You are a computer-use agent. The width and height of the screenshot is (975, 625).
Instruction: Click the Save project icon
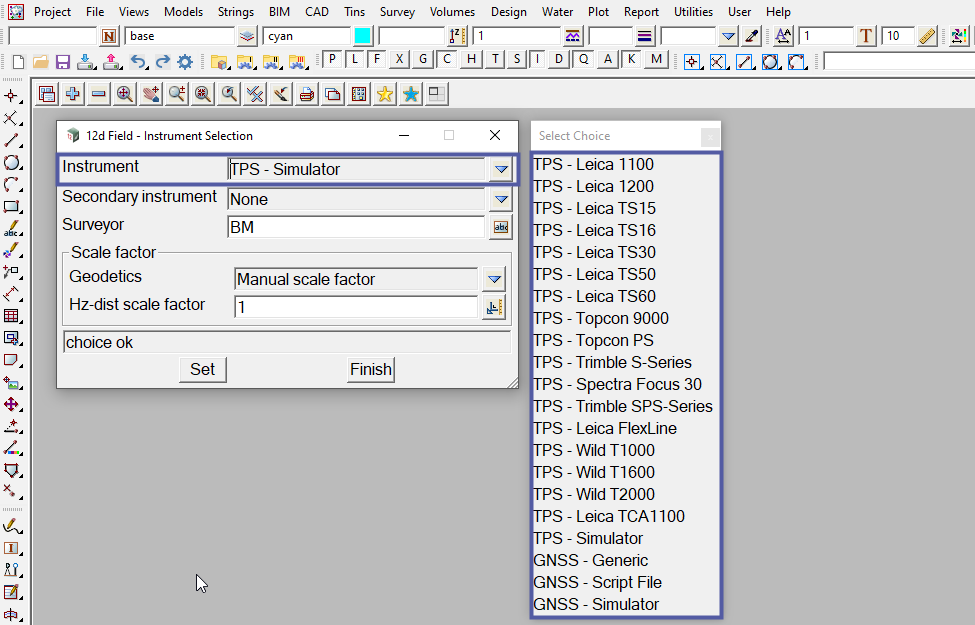coord(62,62)
